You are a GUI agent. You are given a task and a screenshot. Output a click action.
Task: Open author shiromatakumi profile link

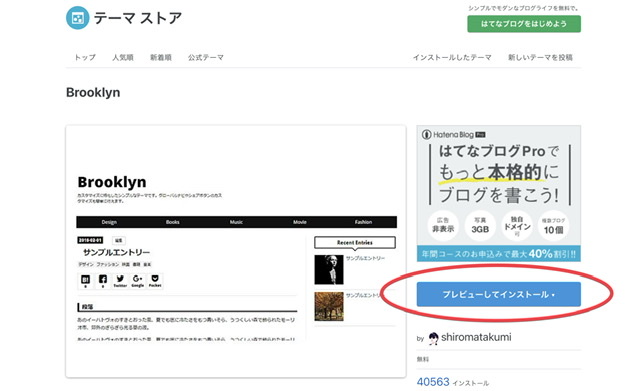tap(476, 337)
